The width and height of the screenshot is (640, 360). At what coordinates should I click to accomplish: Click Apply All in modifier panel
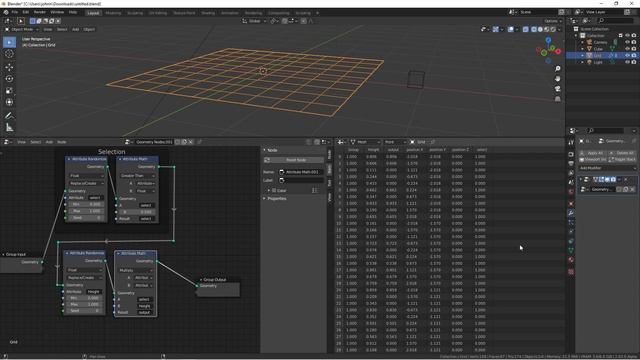point(592,153)
